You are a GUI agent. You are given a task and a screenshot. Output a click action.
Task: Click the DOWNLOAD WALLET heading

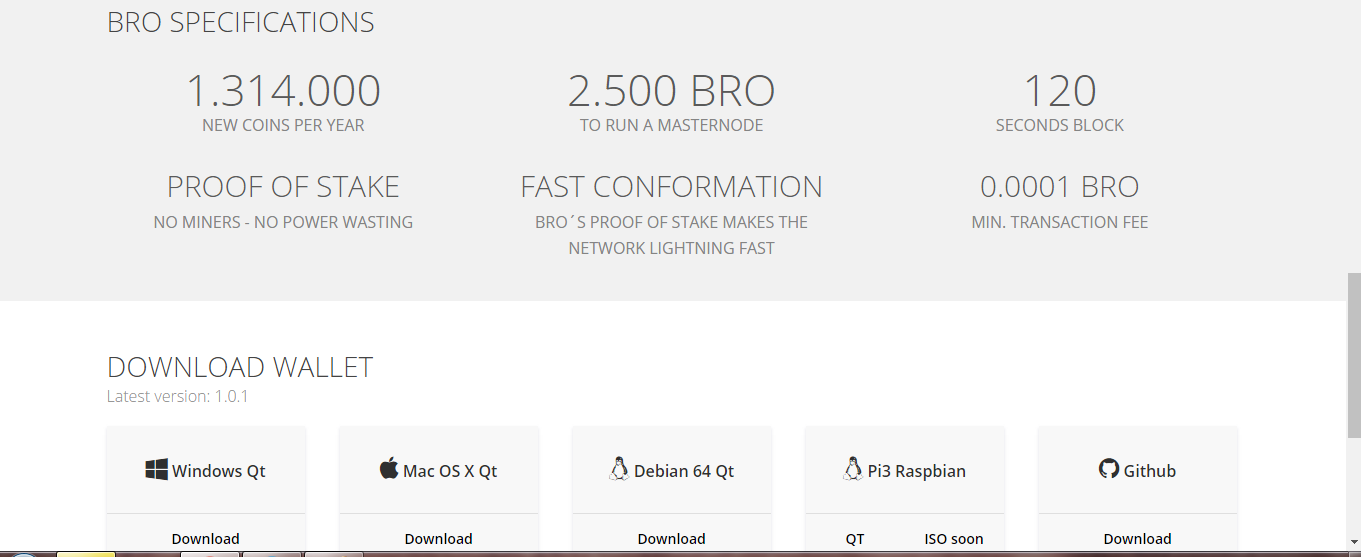click(x=240, y=367)
